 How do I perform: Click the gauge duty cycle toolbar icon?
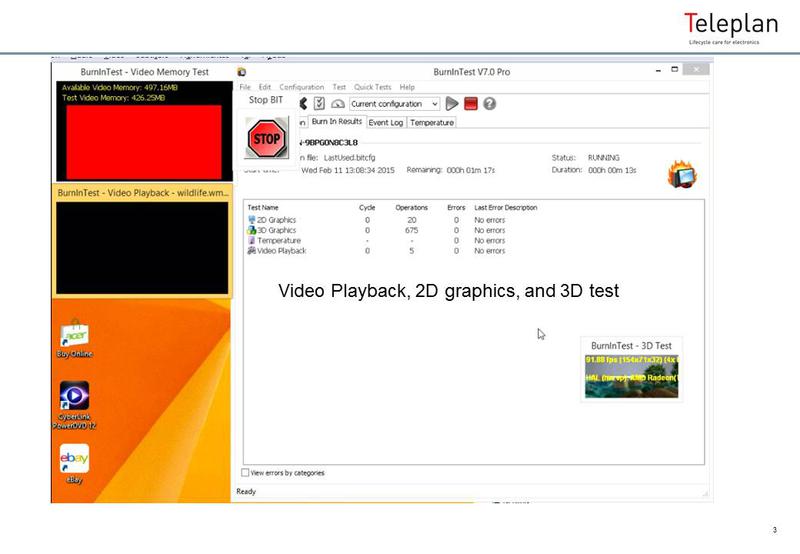(x=337, y=104)
